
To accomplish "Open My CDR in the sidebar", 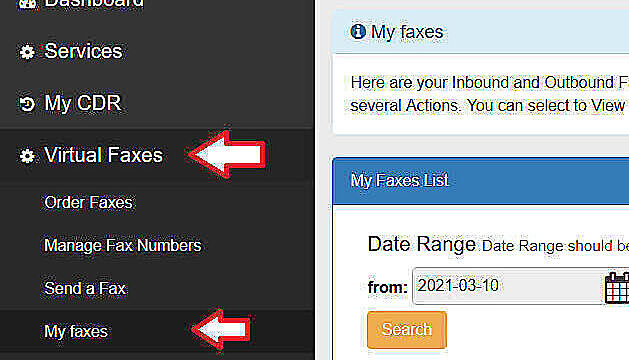I will coord(82,103).
